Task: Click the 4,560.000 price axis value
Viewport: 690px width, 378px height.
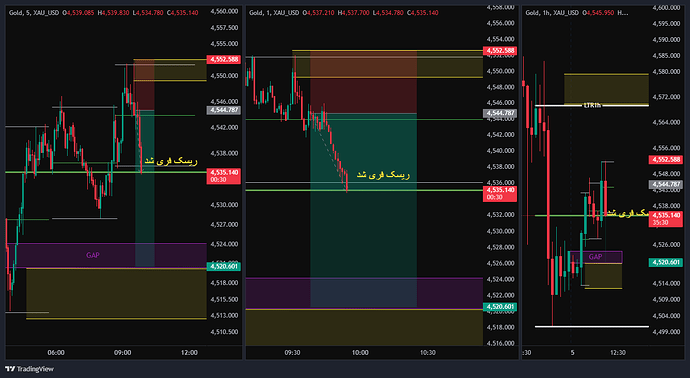Action: click(x=224, y=11)
